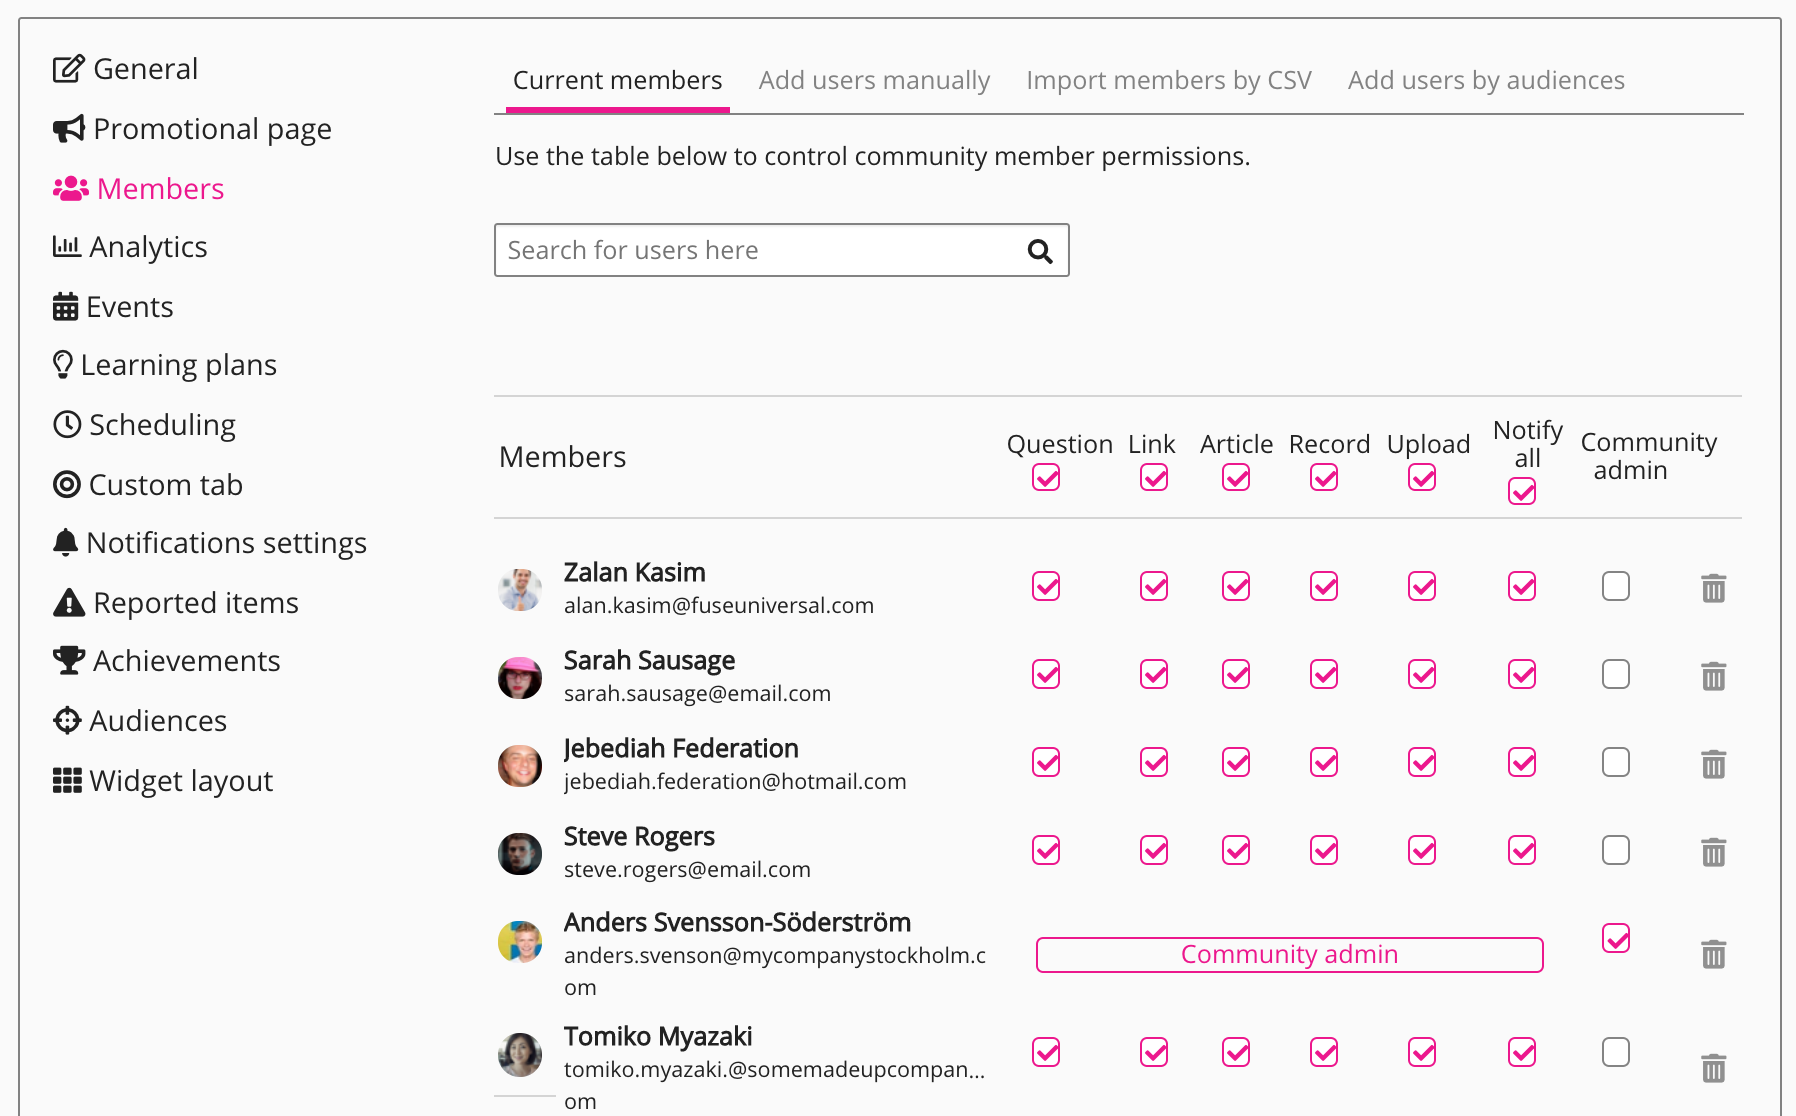Open Notifications settings in sidebar
This screenshot has height=1116, width=1796.
pos(226,543)
